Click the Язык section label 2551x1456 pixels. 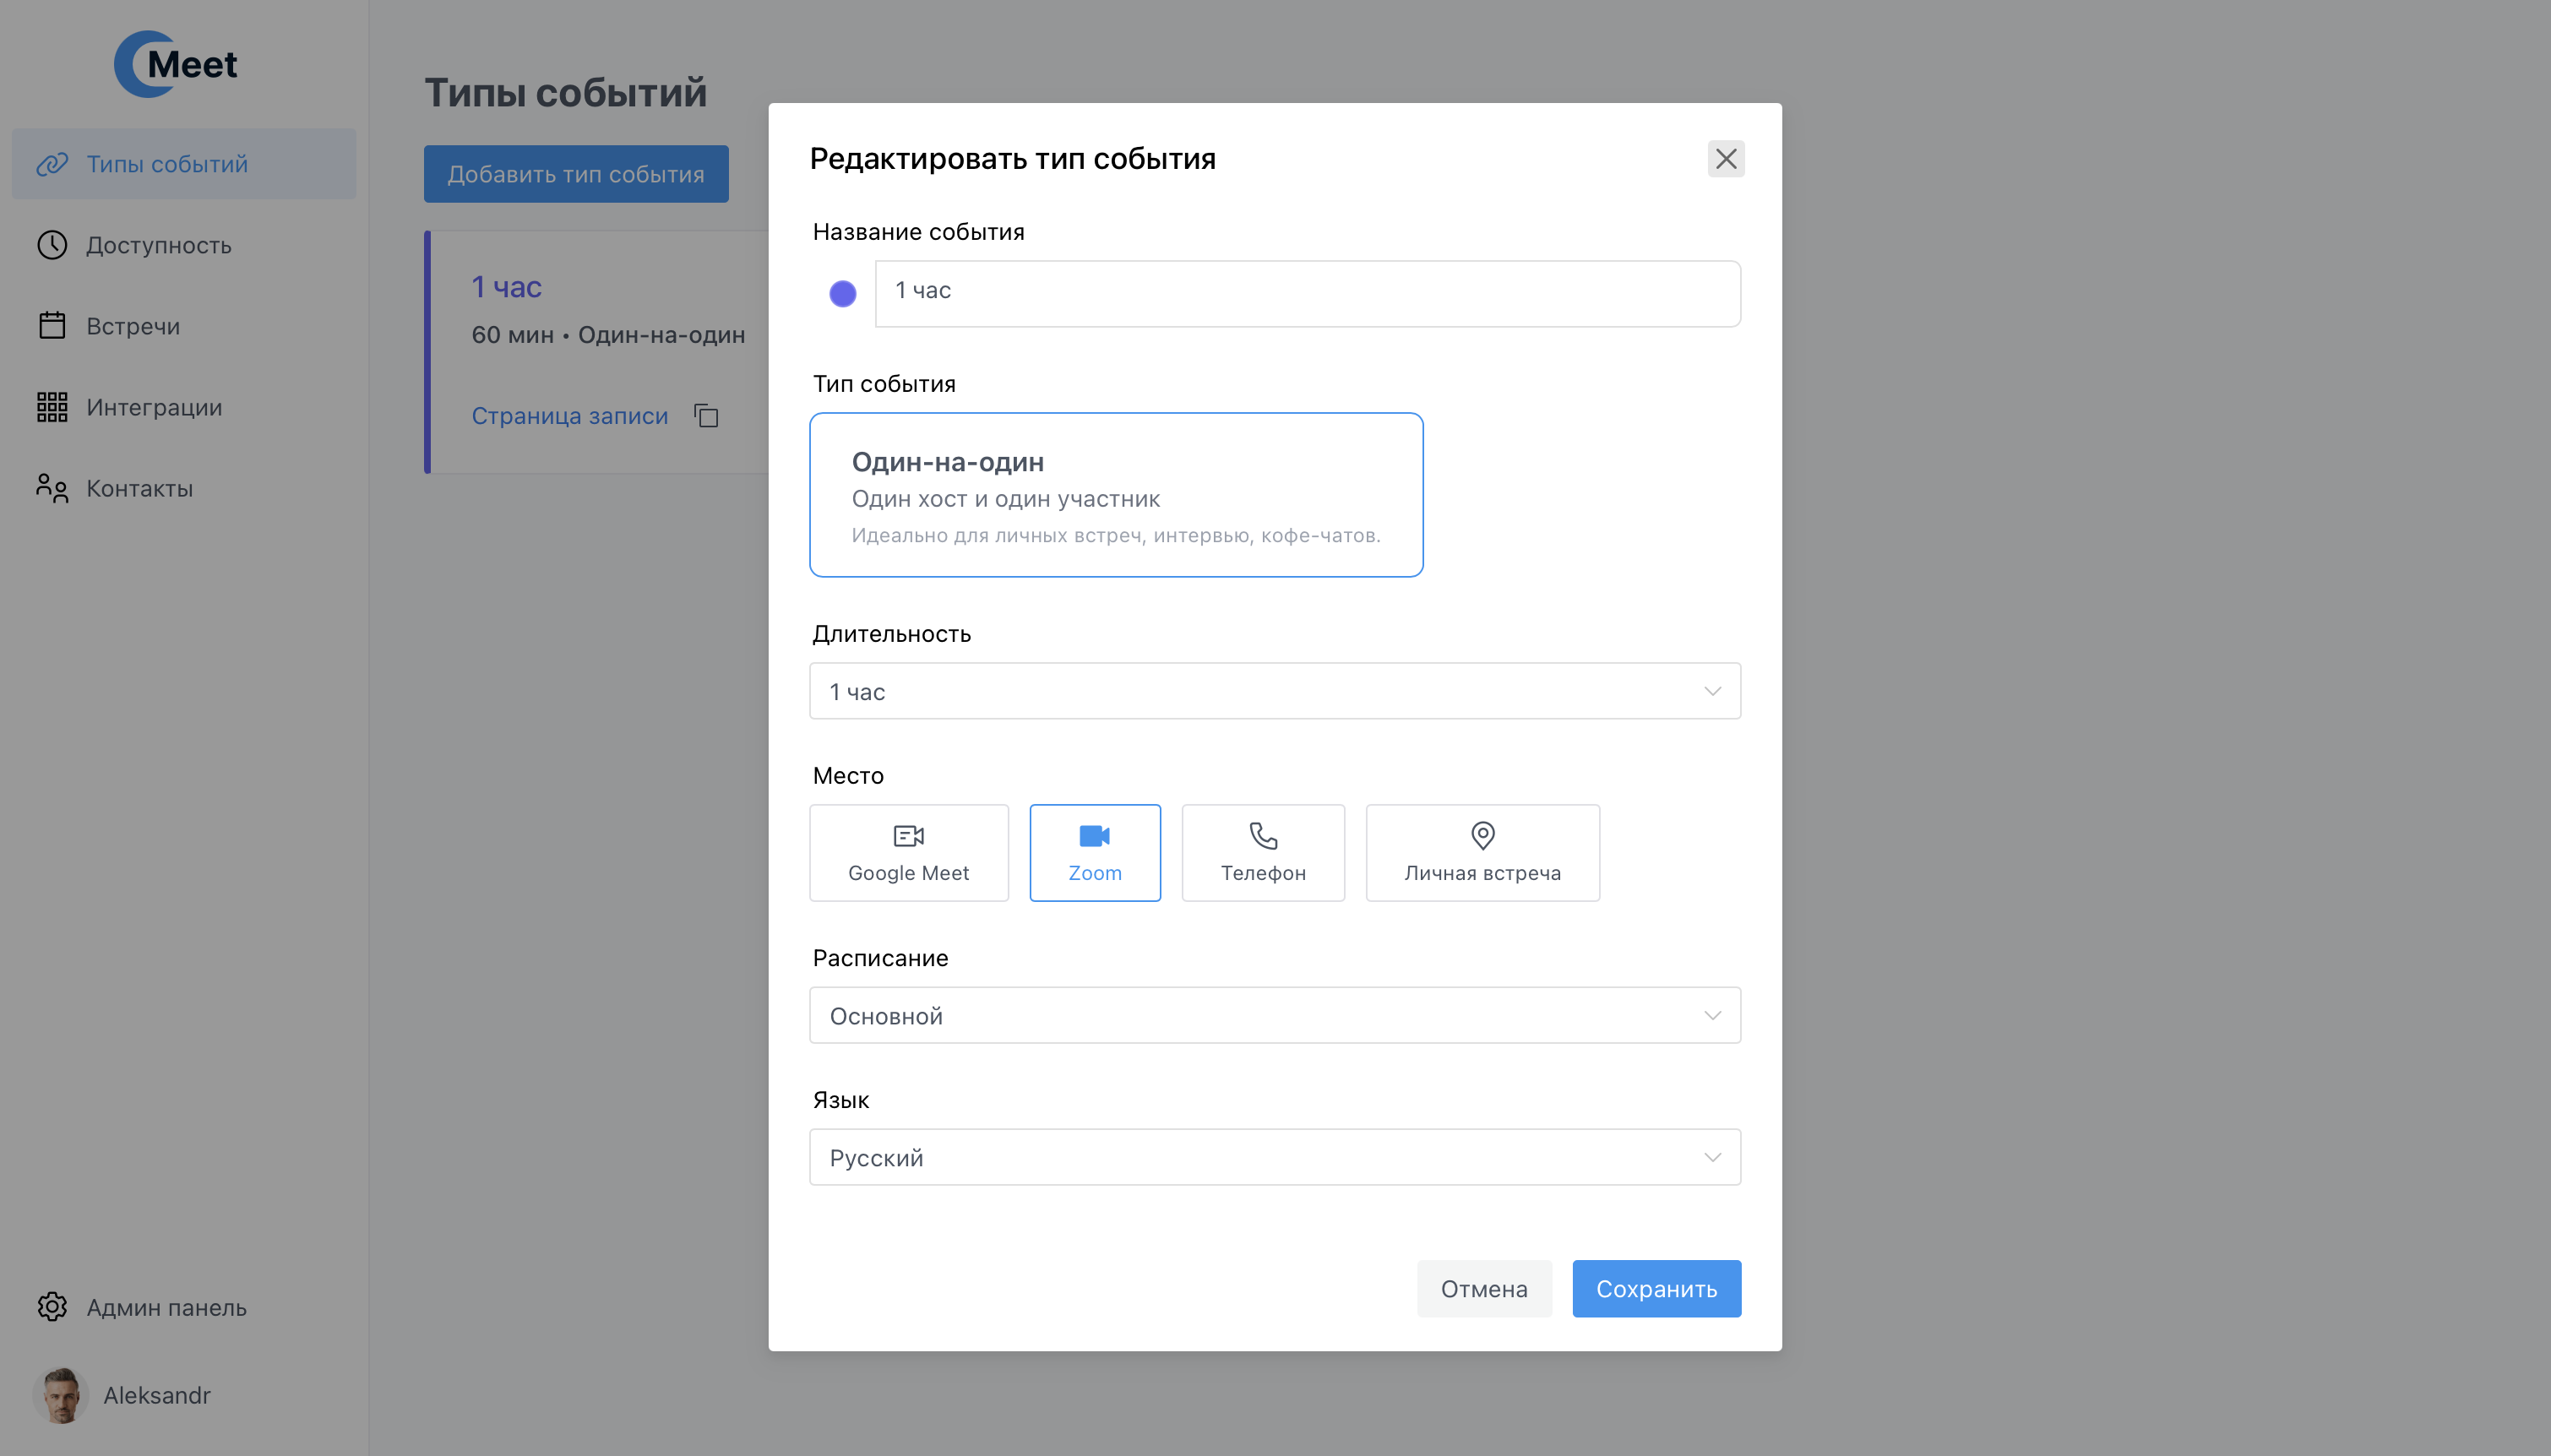coord(841,1100)
